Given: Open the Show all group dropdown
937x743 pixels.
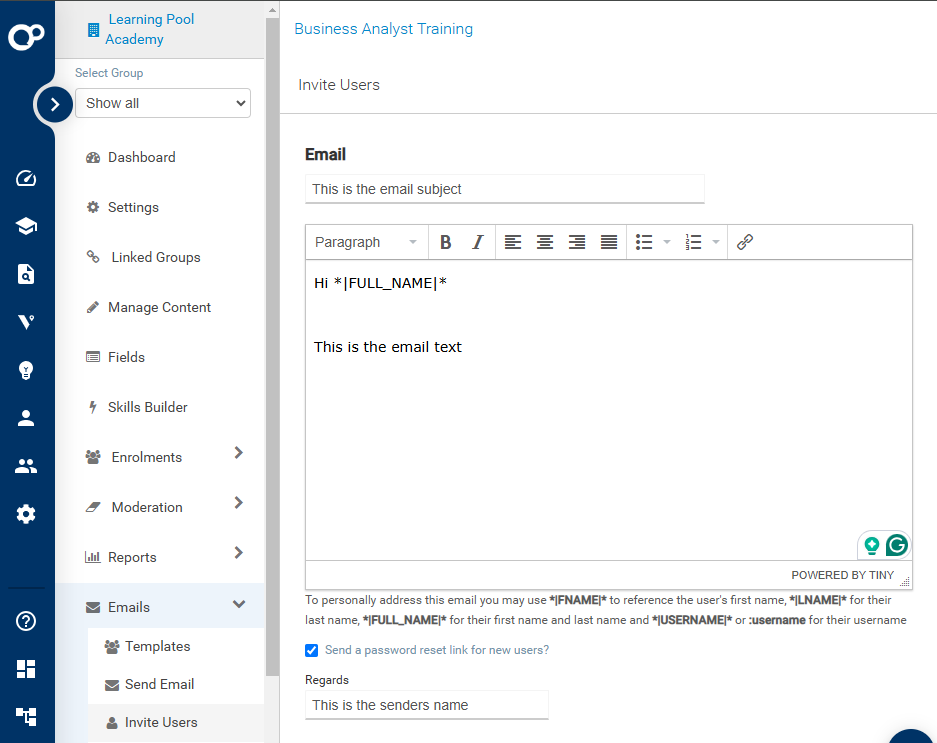Looking at the screenshot, I should (x=163, y=103).
